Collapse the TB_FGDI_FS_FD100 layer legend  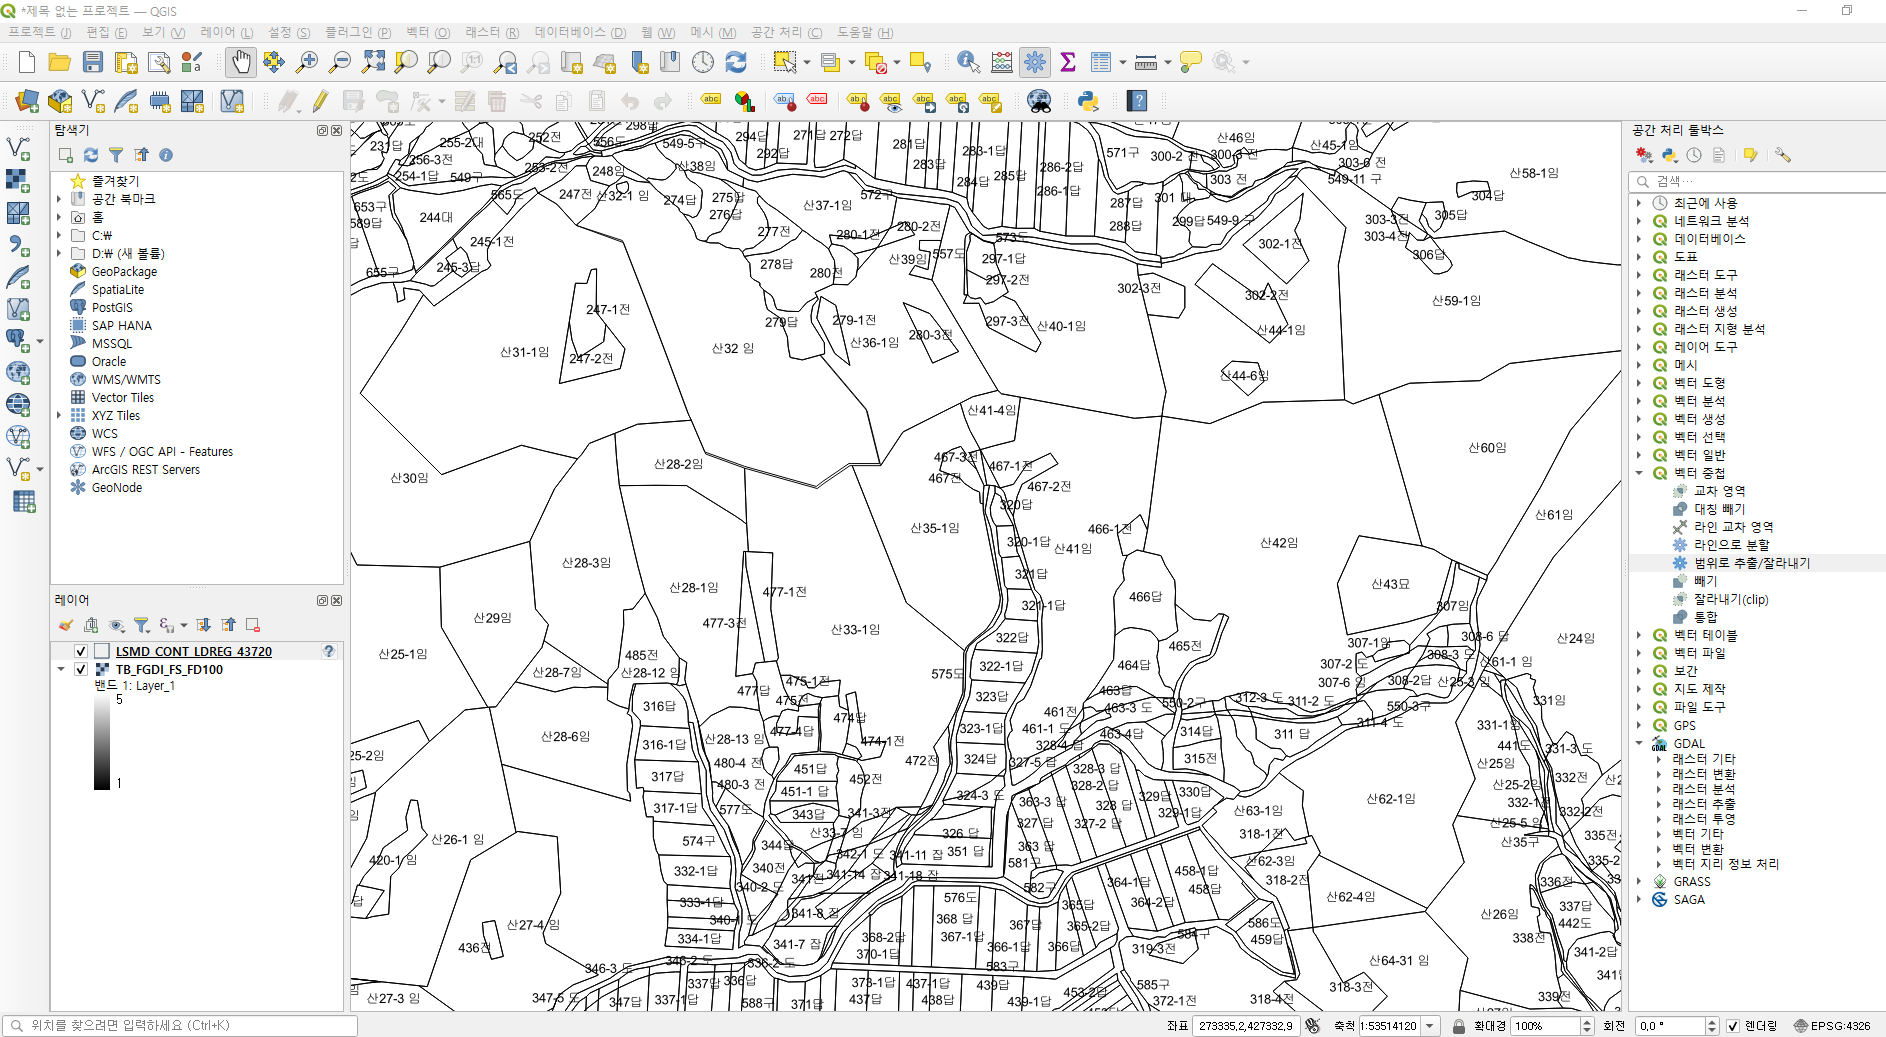pyautogui.click(x=60, y=669)
